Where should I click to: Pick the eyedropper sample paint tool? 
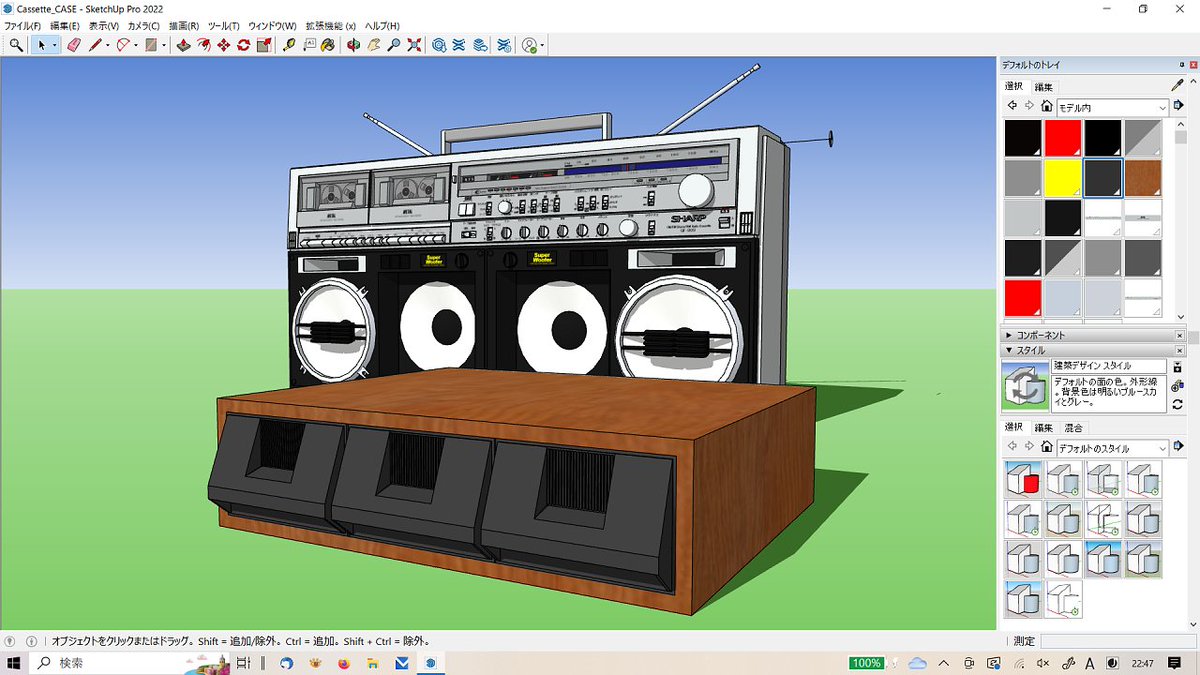pos(1177,86)
